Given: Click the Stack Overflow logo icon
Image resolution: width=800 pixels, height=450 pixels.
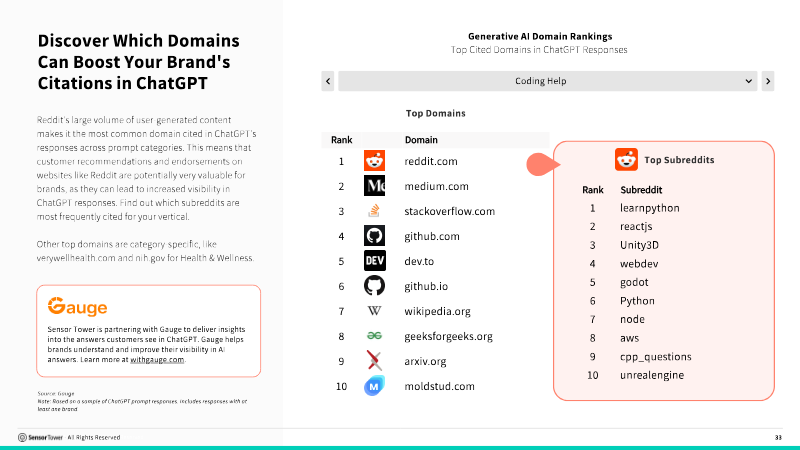Looking at the screenshot, I should (x=374, y=211).
